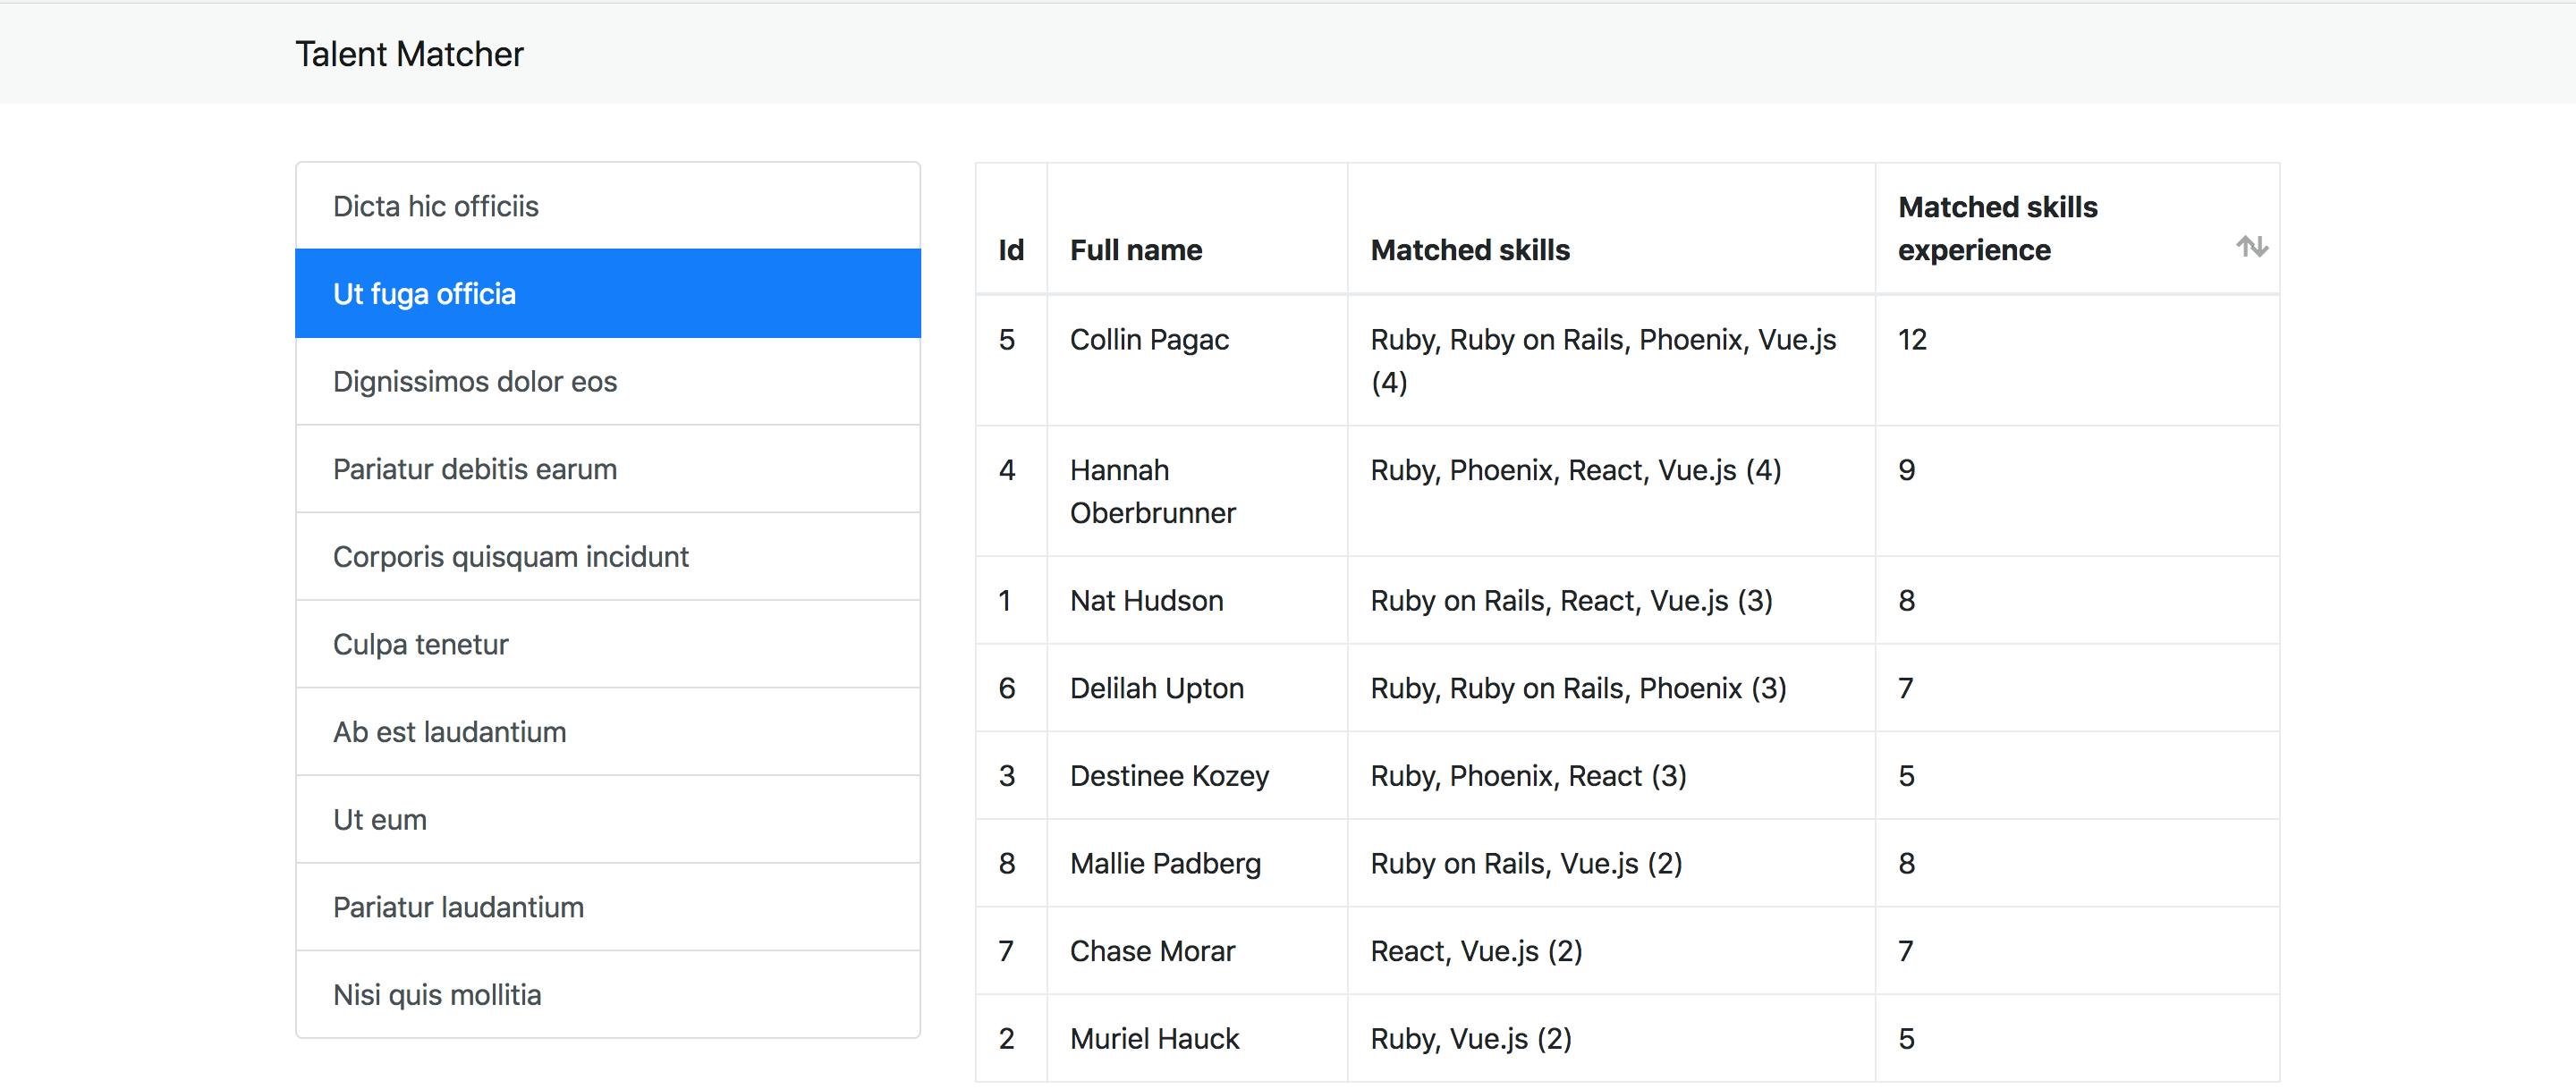Click experience value 9 in Hannah Oberbrunner's row
This screenshot has height=1089, width=2576.
(x=1907, y=470)
